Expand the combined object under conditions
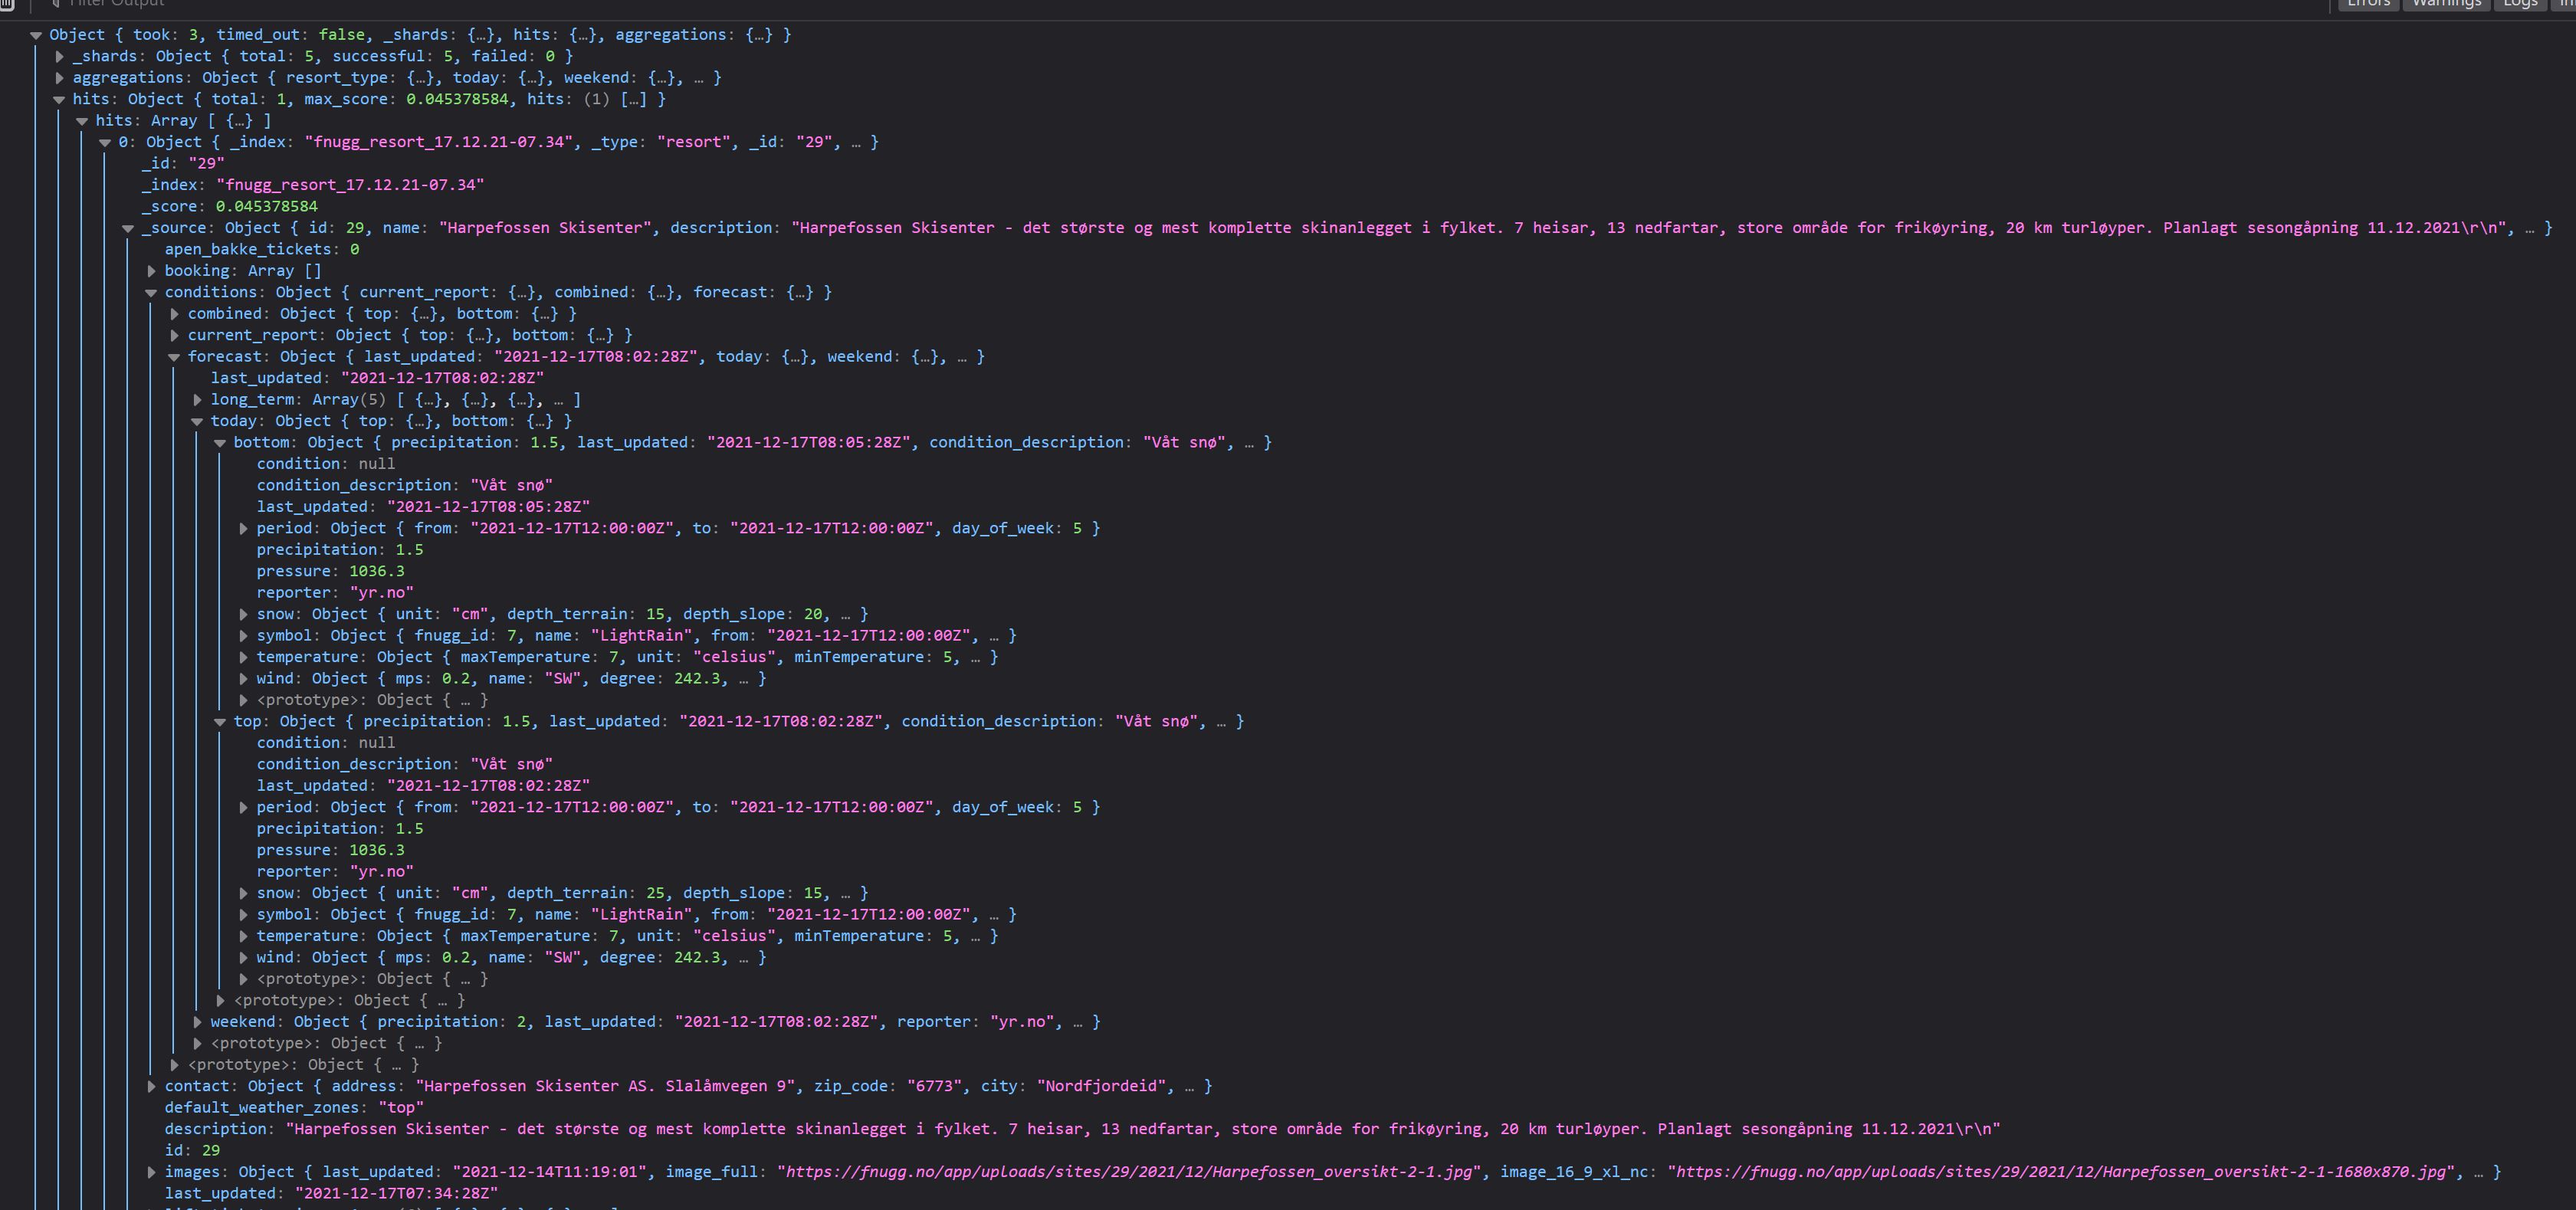The height and width of the screenshot is (1210, 2576). point(175,314)
